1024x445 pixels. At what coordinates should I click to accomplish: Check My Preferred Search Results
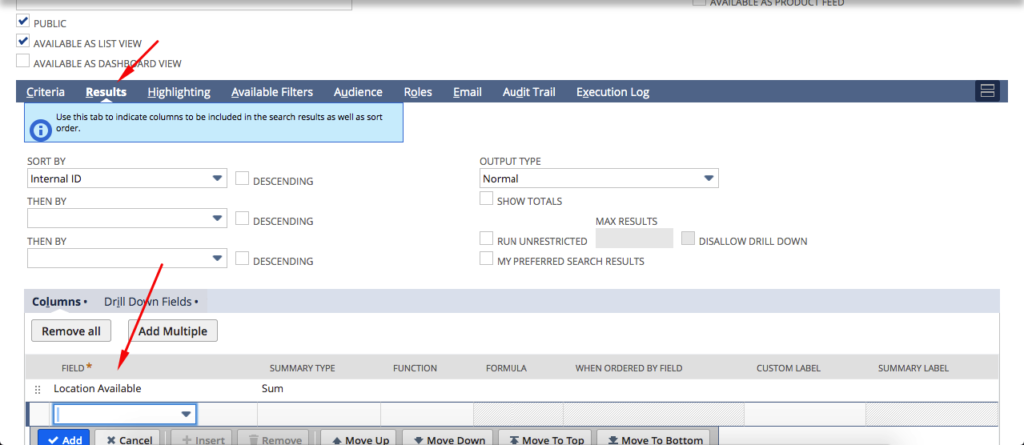[x=486, y=259]
